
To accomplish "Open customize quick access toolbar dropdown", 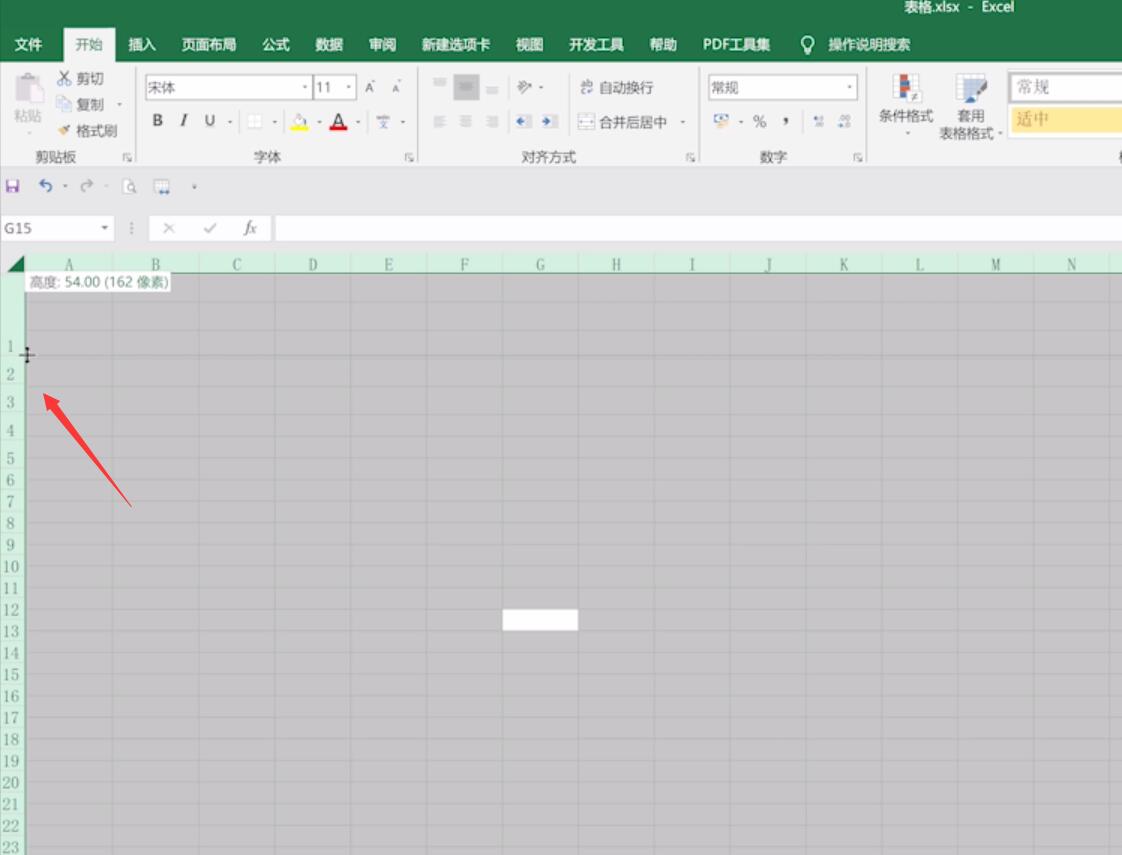I will (194, 187).
